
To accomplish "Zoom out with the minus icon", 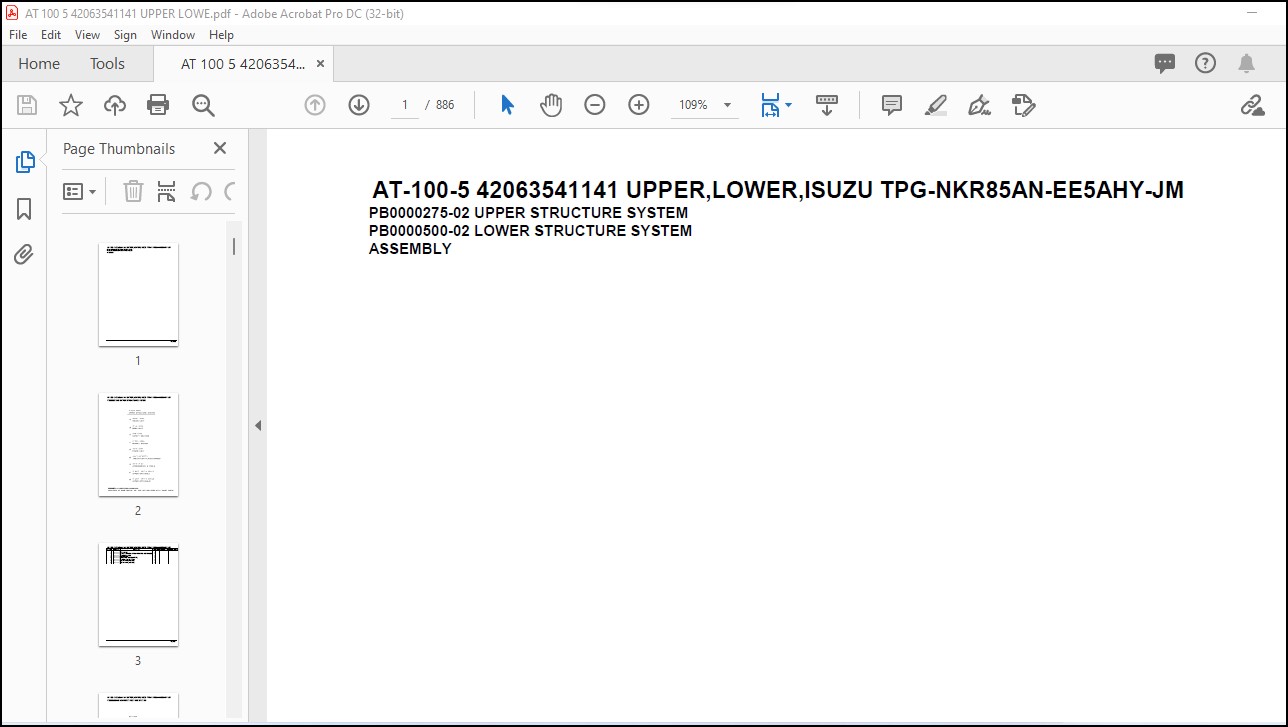I will click(595, 105).
